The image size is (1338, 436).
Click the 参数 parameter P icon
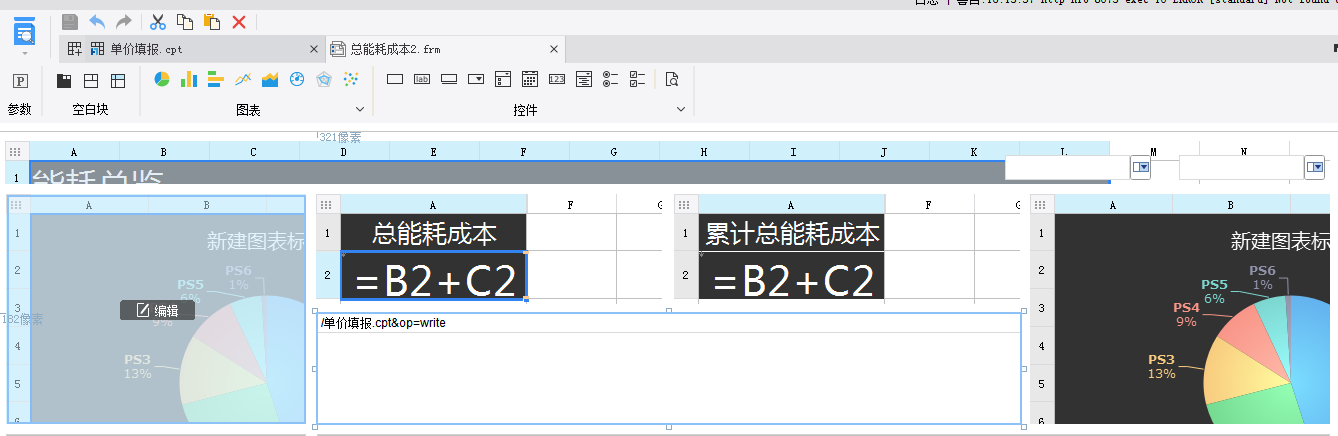pos(20,80)
